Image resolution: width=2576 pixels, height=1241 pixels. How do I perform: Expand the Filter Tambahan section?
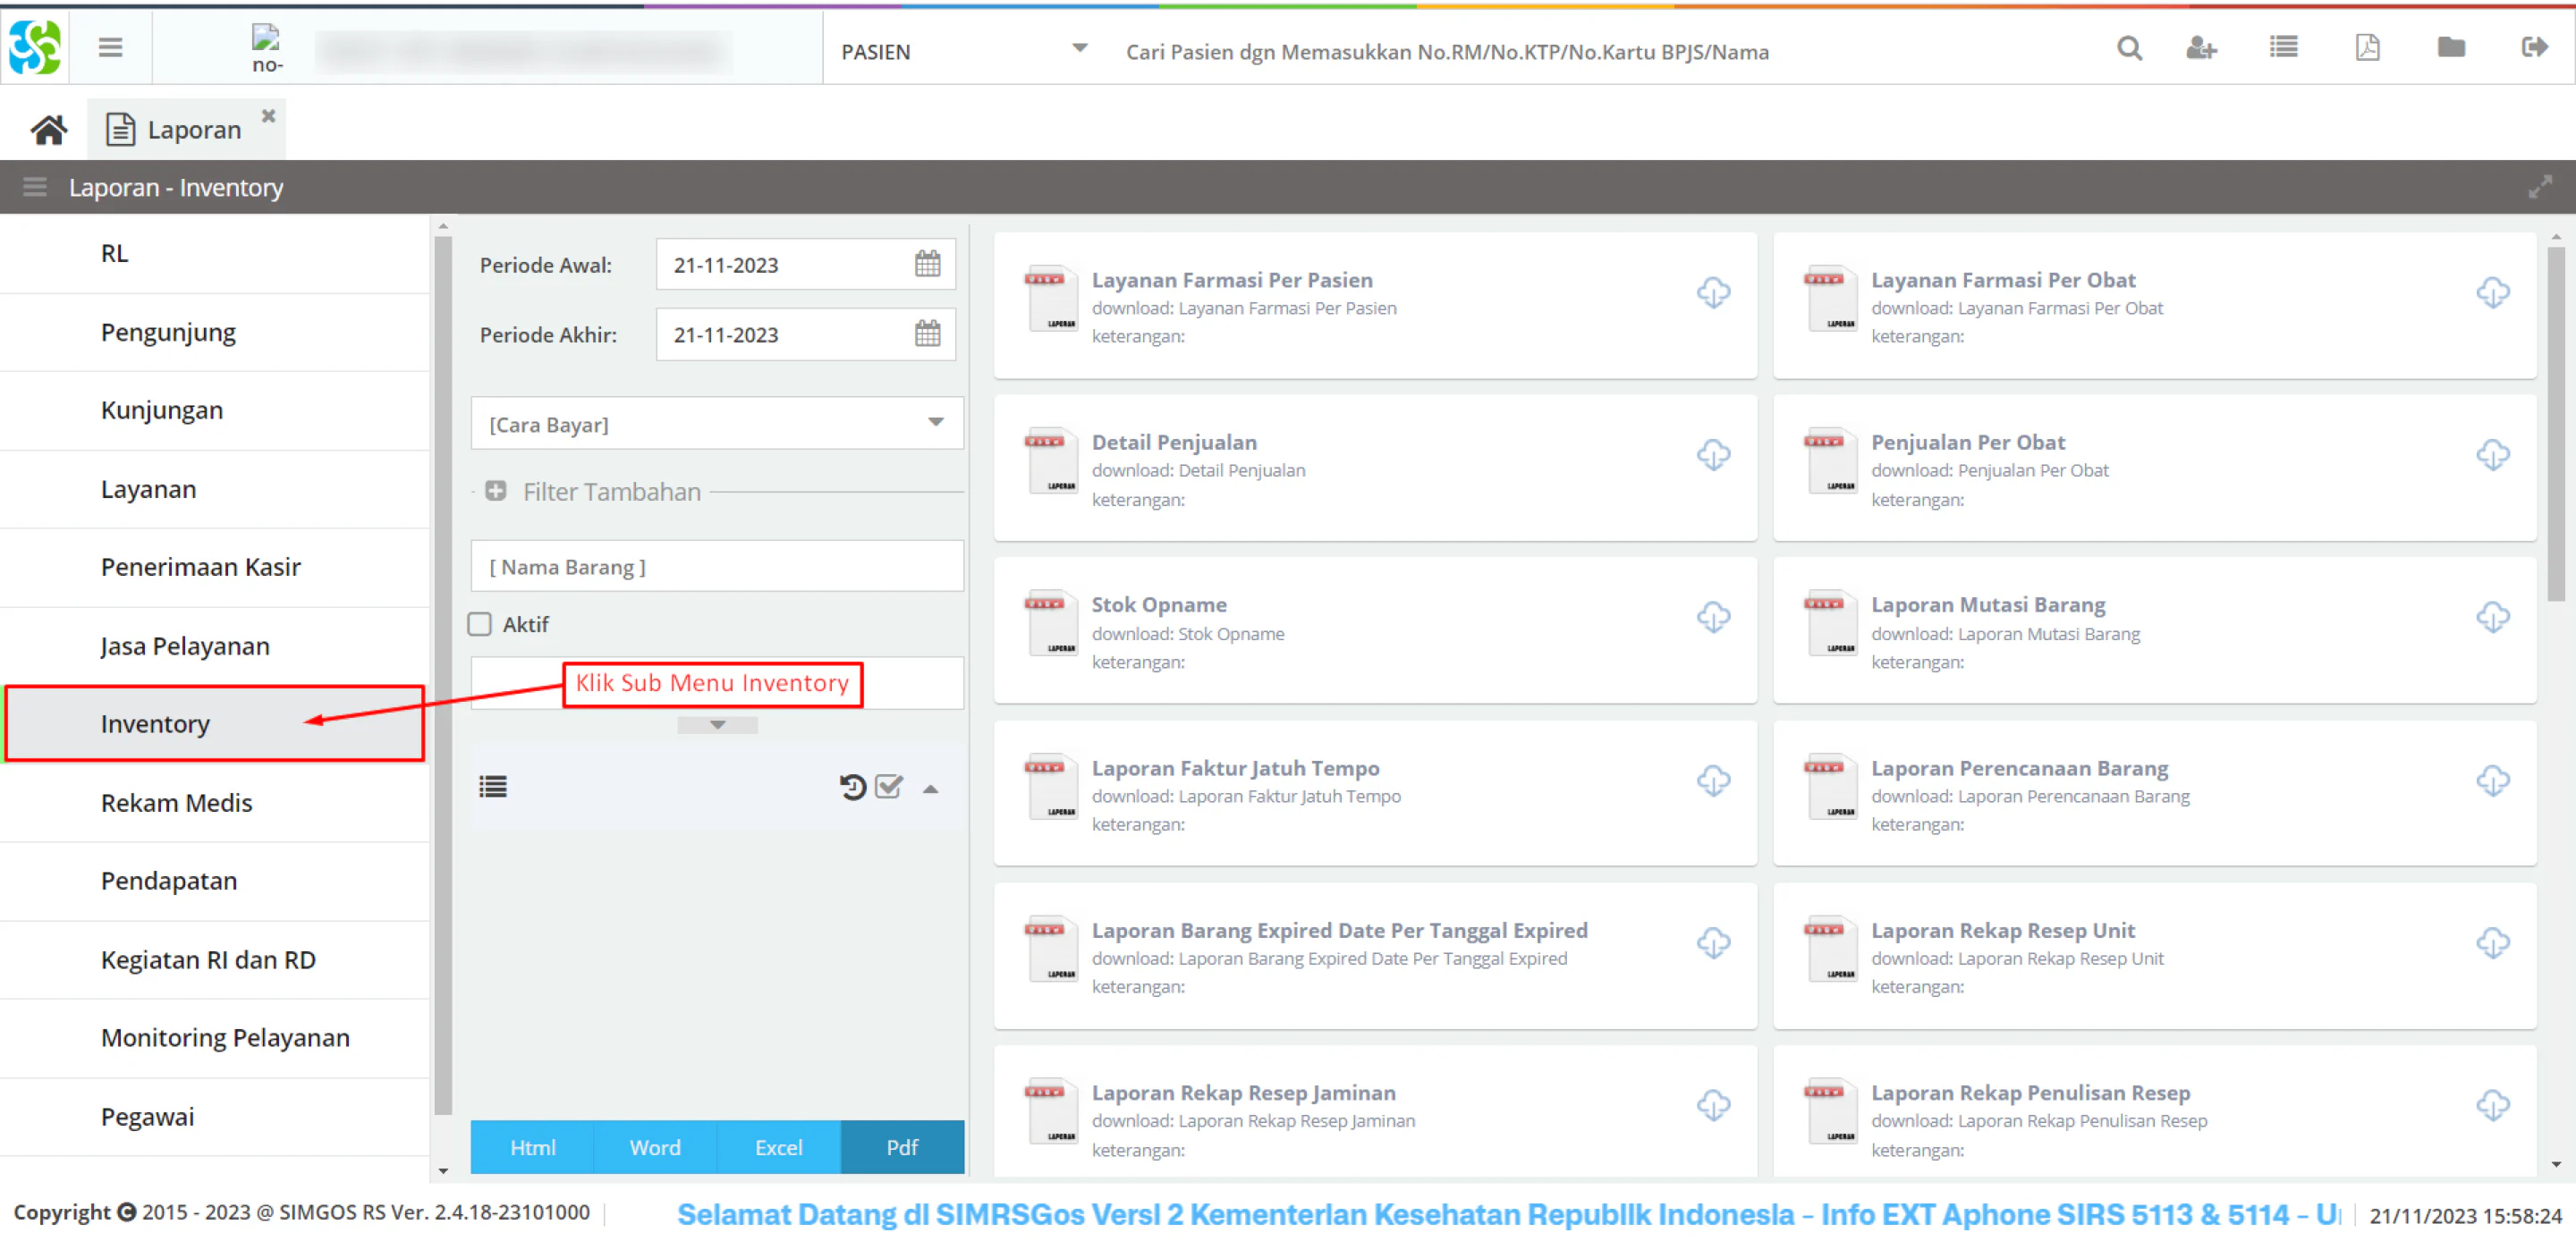pos(495,491)
